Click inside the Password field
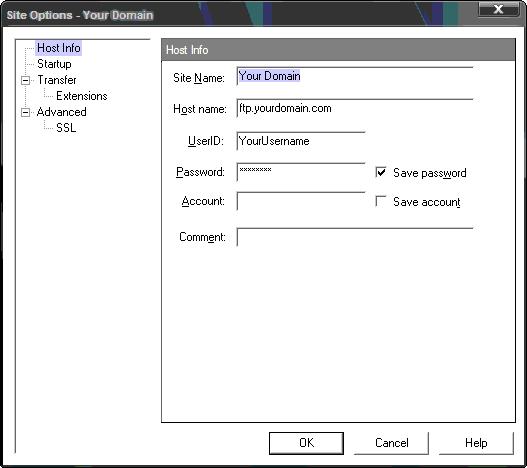Viewport: 527px width, 468px height. [301, 172]
